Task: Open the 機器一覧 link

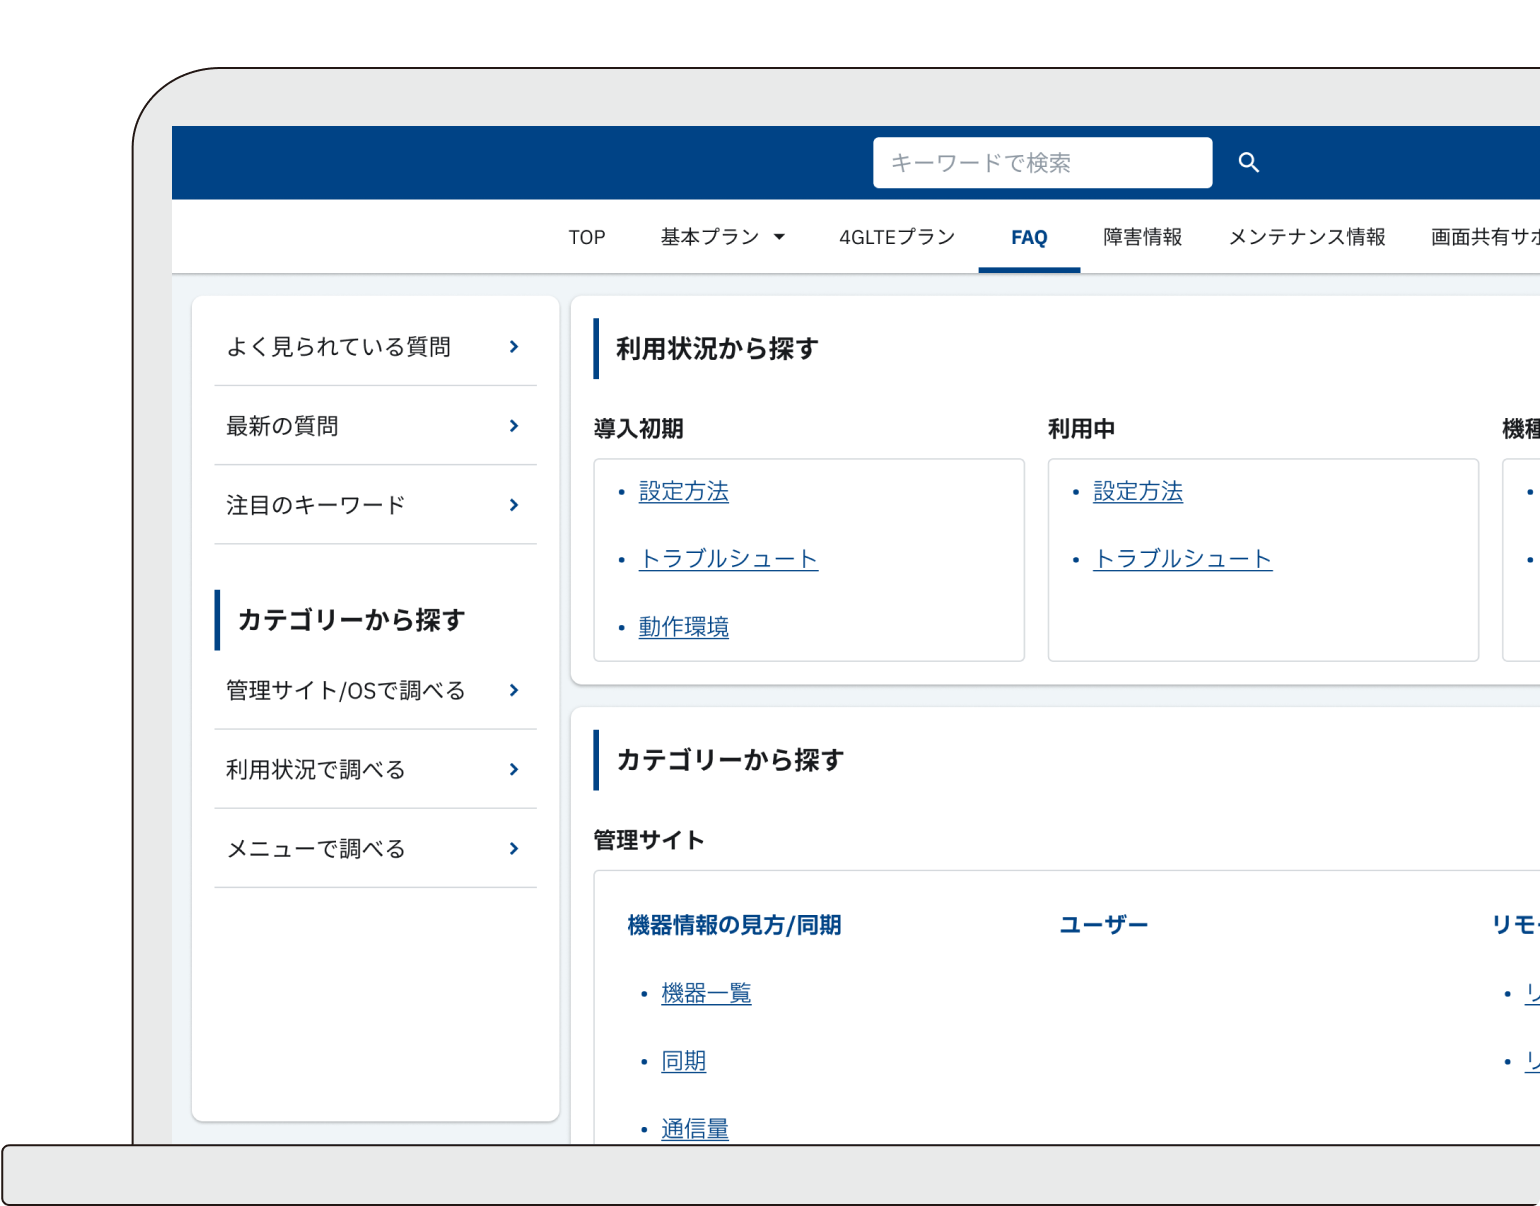Action: pyautogui.click(x=706, y=994)
